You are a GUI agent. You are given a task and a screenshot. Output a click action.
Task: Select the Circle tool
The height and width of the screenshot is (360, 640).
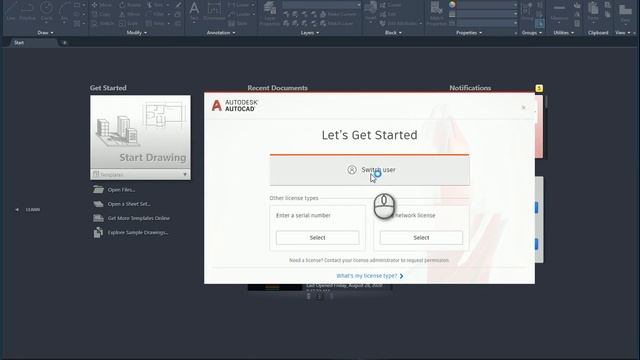[x=47, y=11]
